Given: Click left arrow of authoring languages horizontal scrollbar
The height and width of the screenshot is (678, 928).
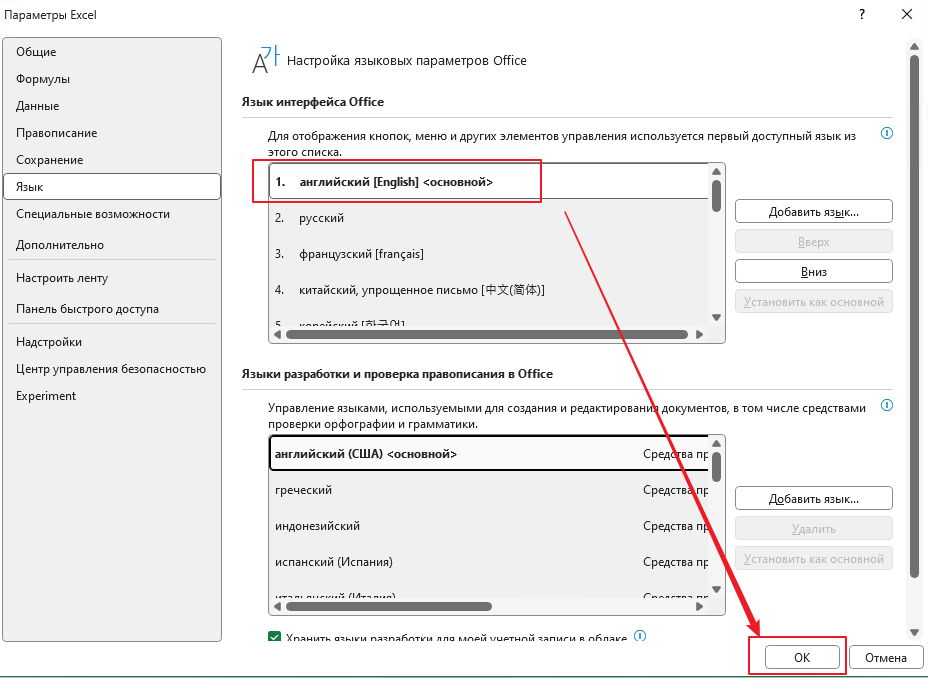Looking at the screenshot, I should 278,606.
